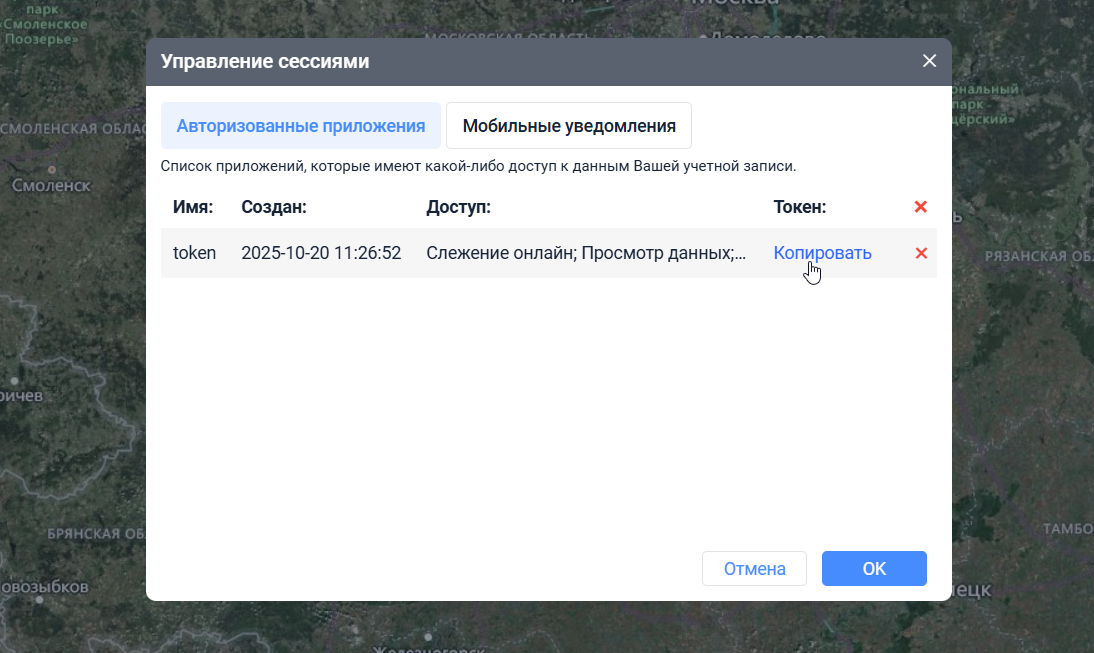Click the Доступ column header

coord(458,207)
